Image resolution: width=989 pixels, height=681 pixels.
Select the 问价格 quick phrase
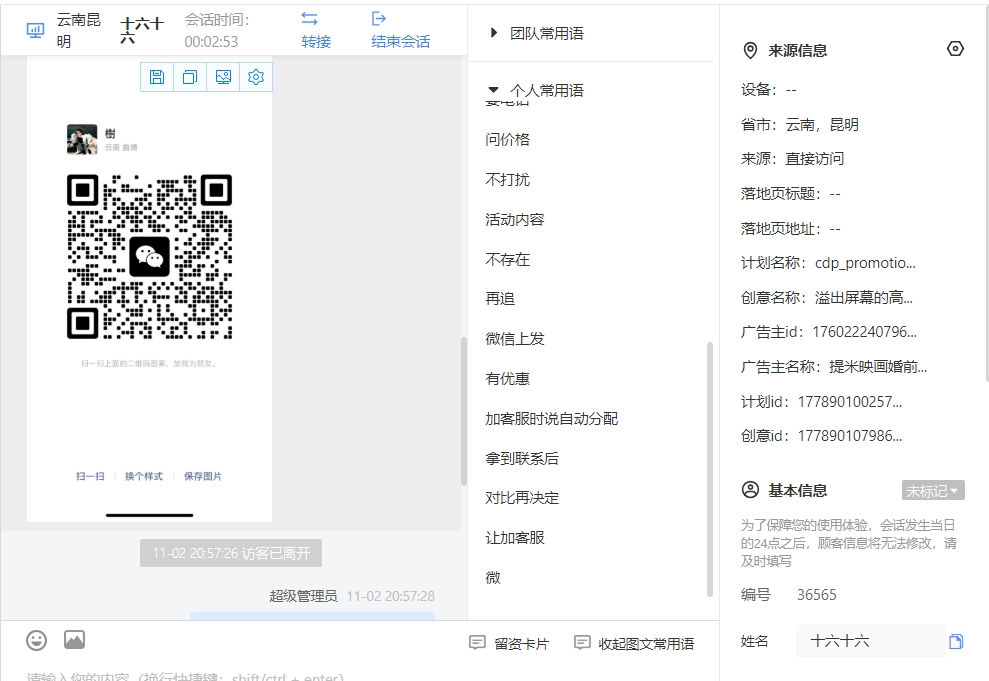508,139
